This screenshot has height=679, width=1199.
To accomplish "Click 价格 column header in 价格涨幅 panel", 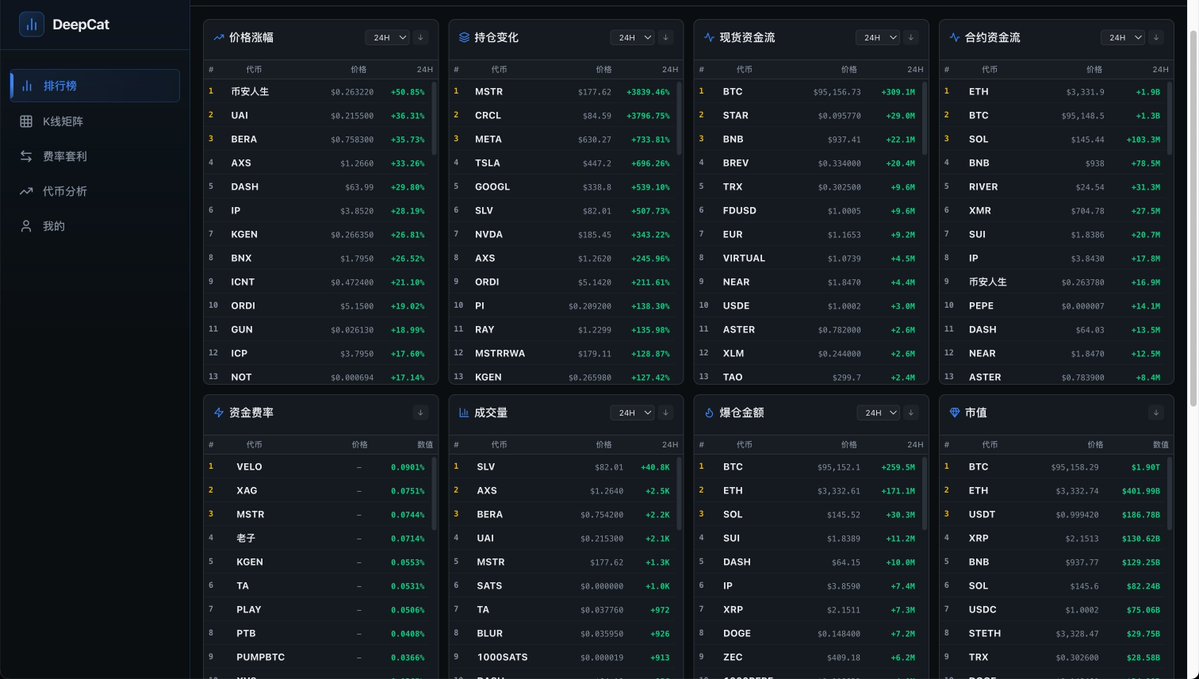I will (359, 70).
